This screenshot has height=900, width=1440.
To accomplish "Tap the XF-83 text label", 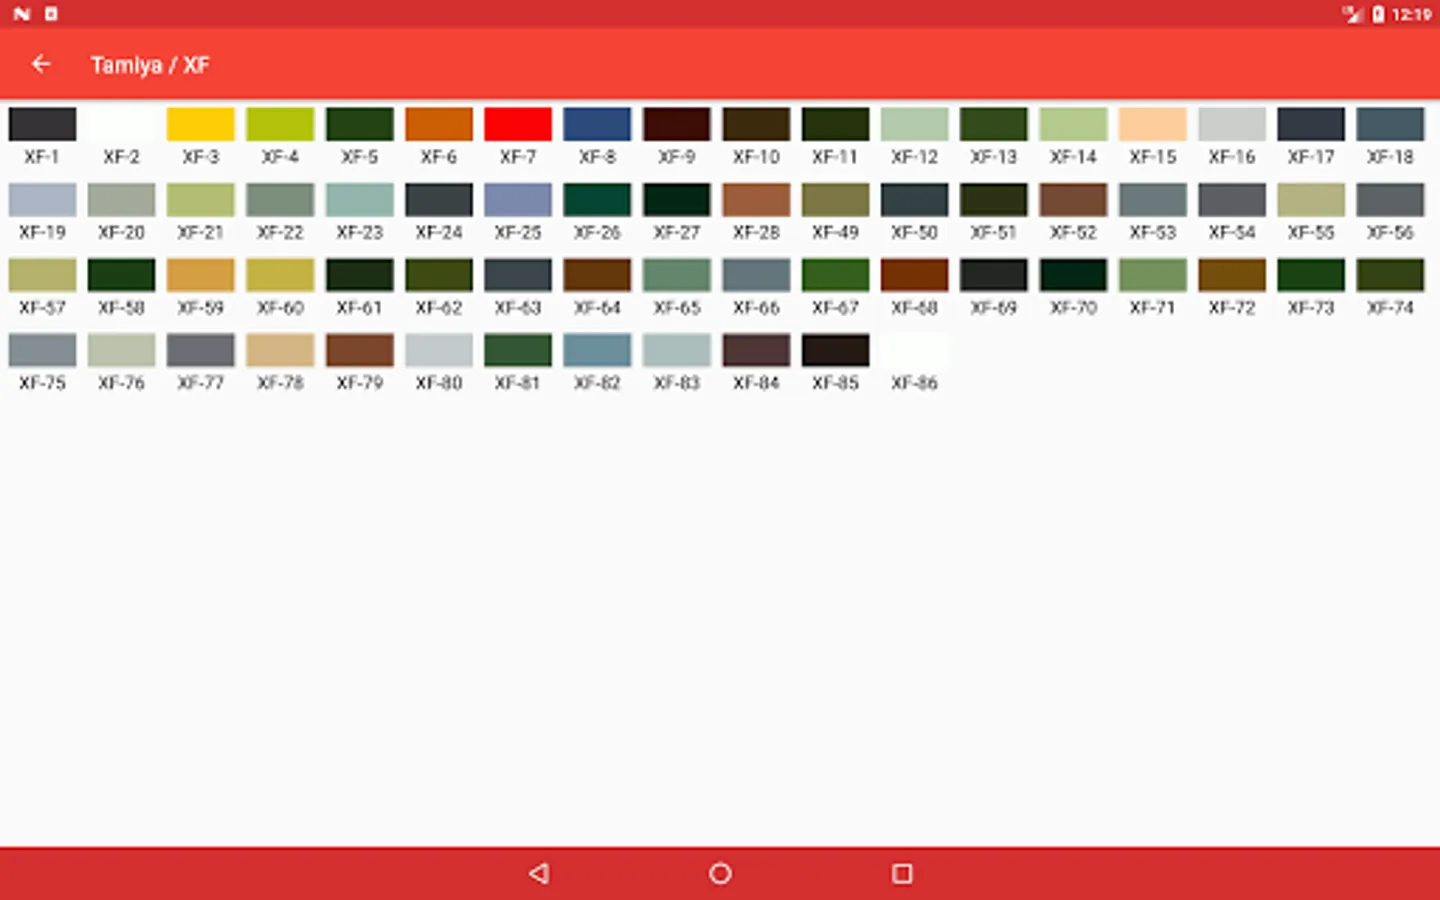I will 677,383.
